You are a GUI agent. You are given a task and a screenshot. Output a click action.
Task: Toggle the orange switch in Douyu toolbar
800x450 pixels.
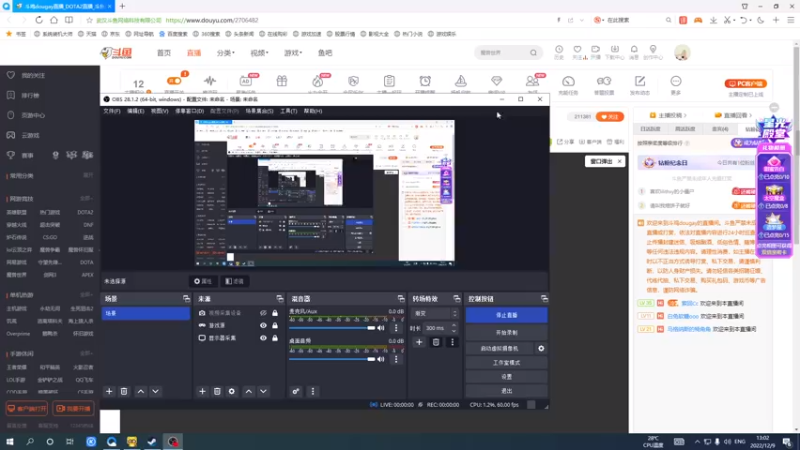coord(174,81)
